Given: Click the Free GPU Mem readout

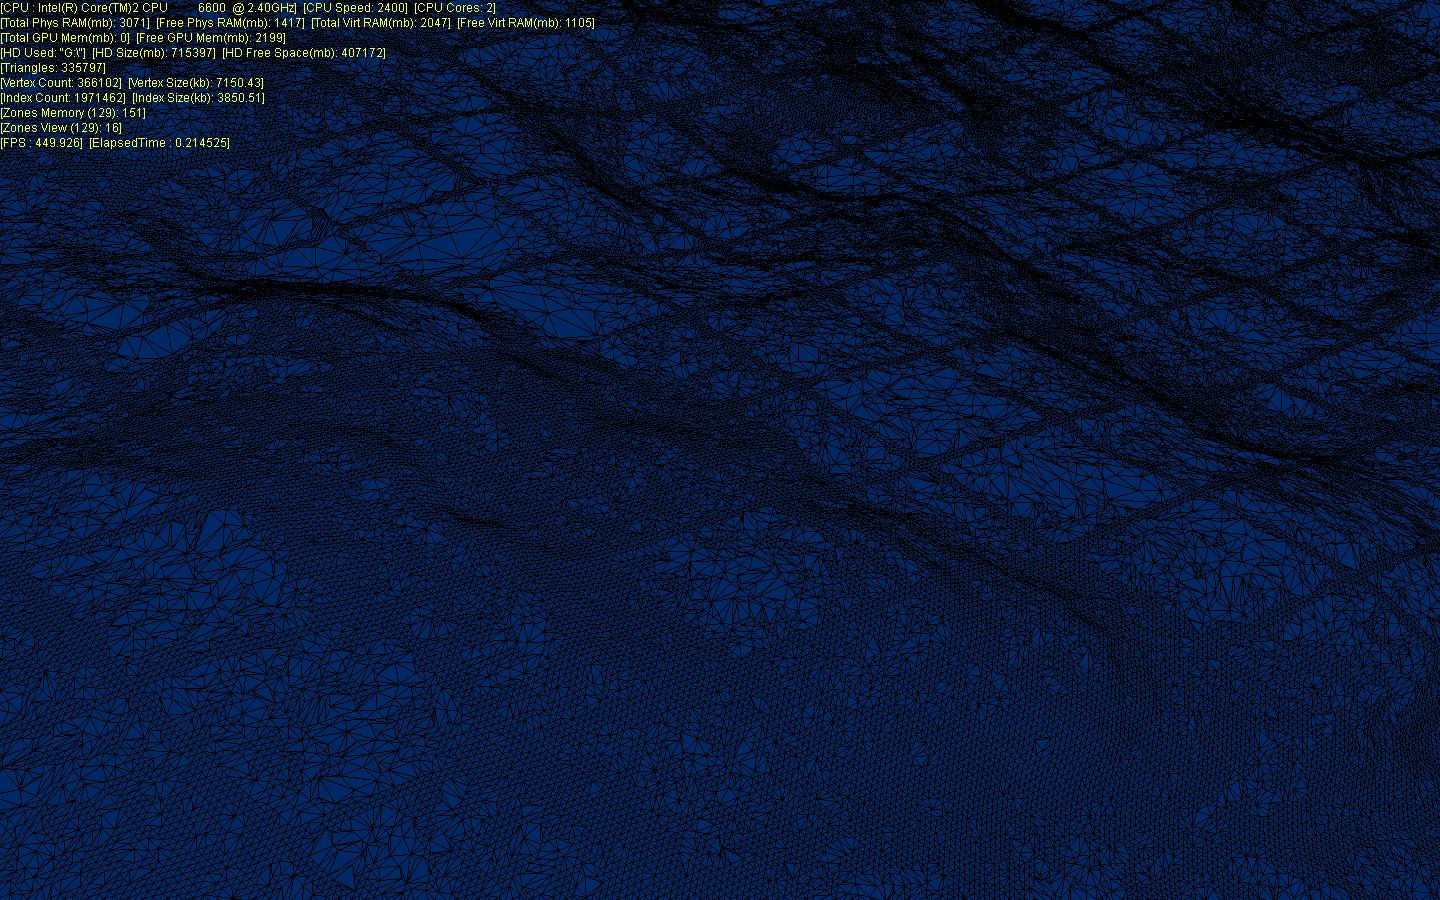Looking at the screenshot, I should [x=211, y=38].
